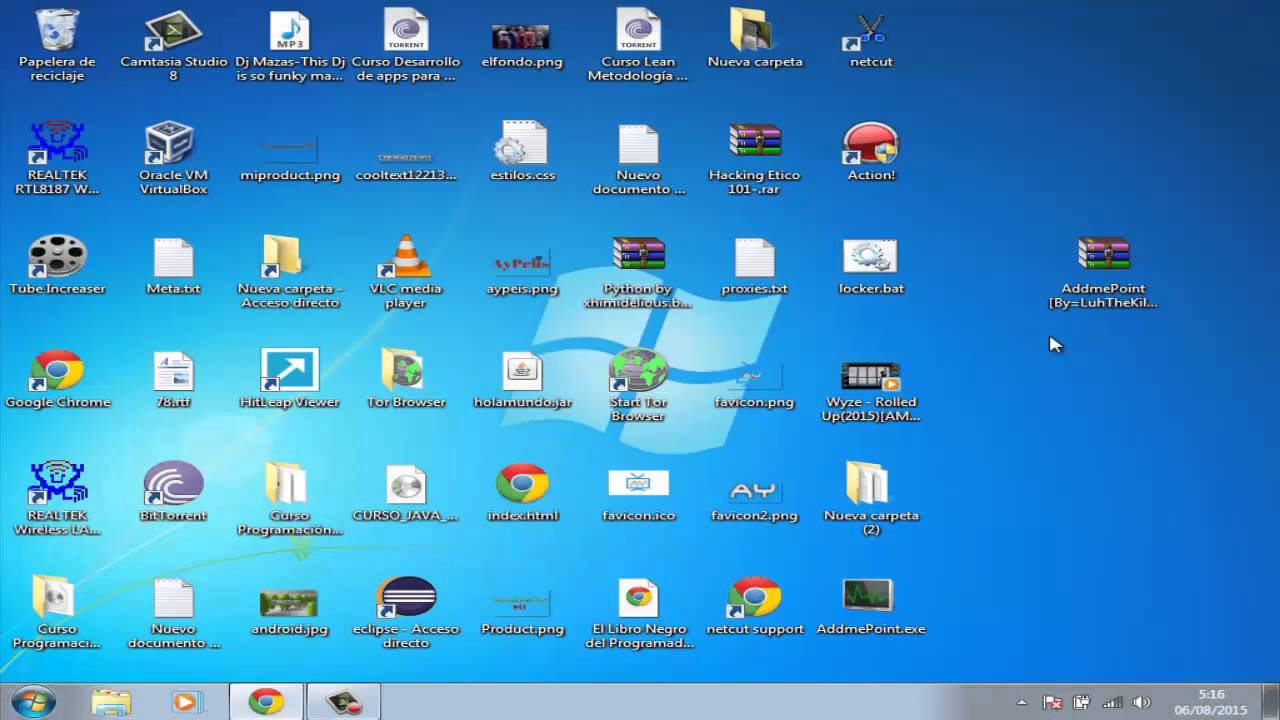Open Curso Programaci folder below REALTEK Wireless

(53, 598)
